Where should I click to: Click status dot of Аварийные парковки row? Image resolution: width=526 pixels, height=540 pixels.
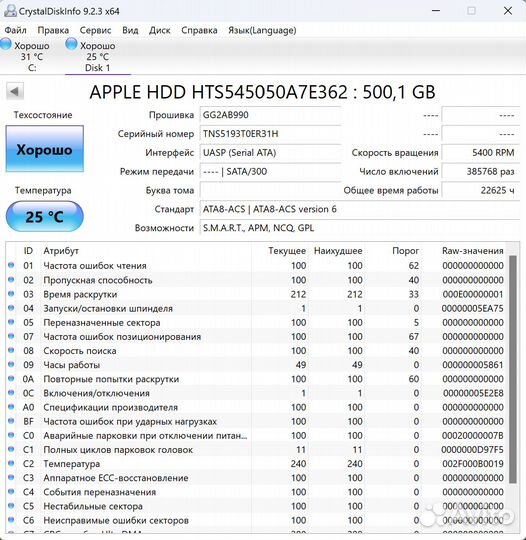pyautogui.click(x=11, y=435)
